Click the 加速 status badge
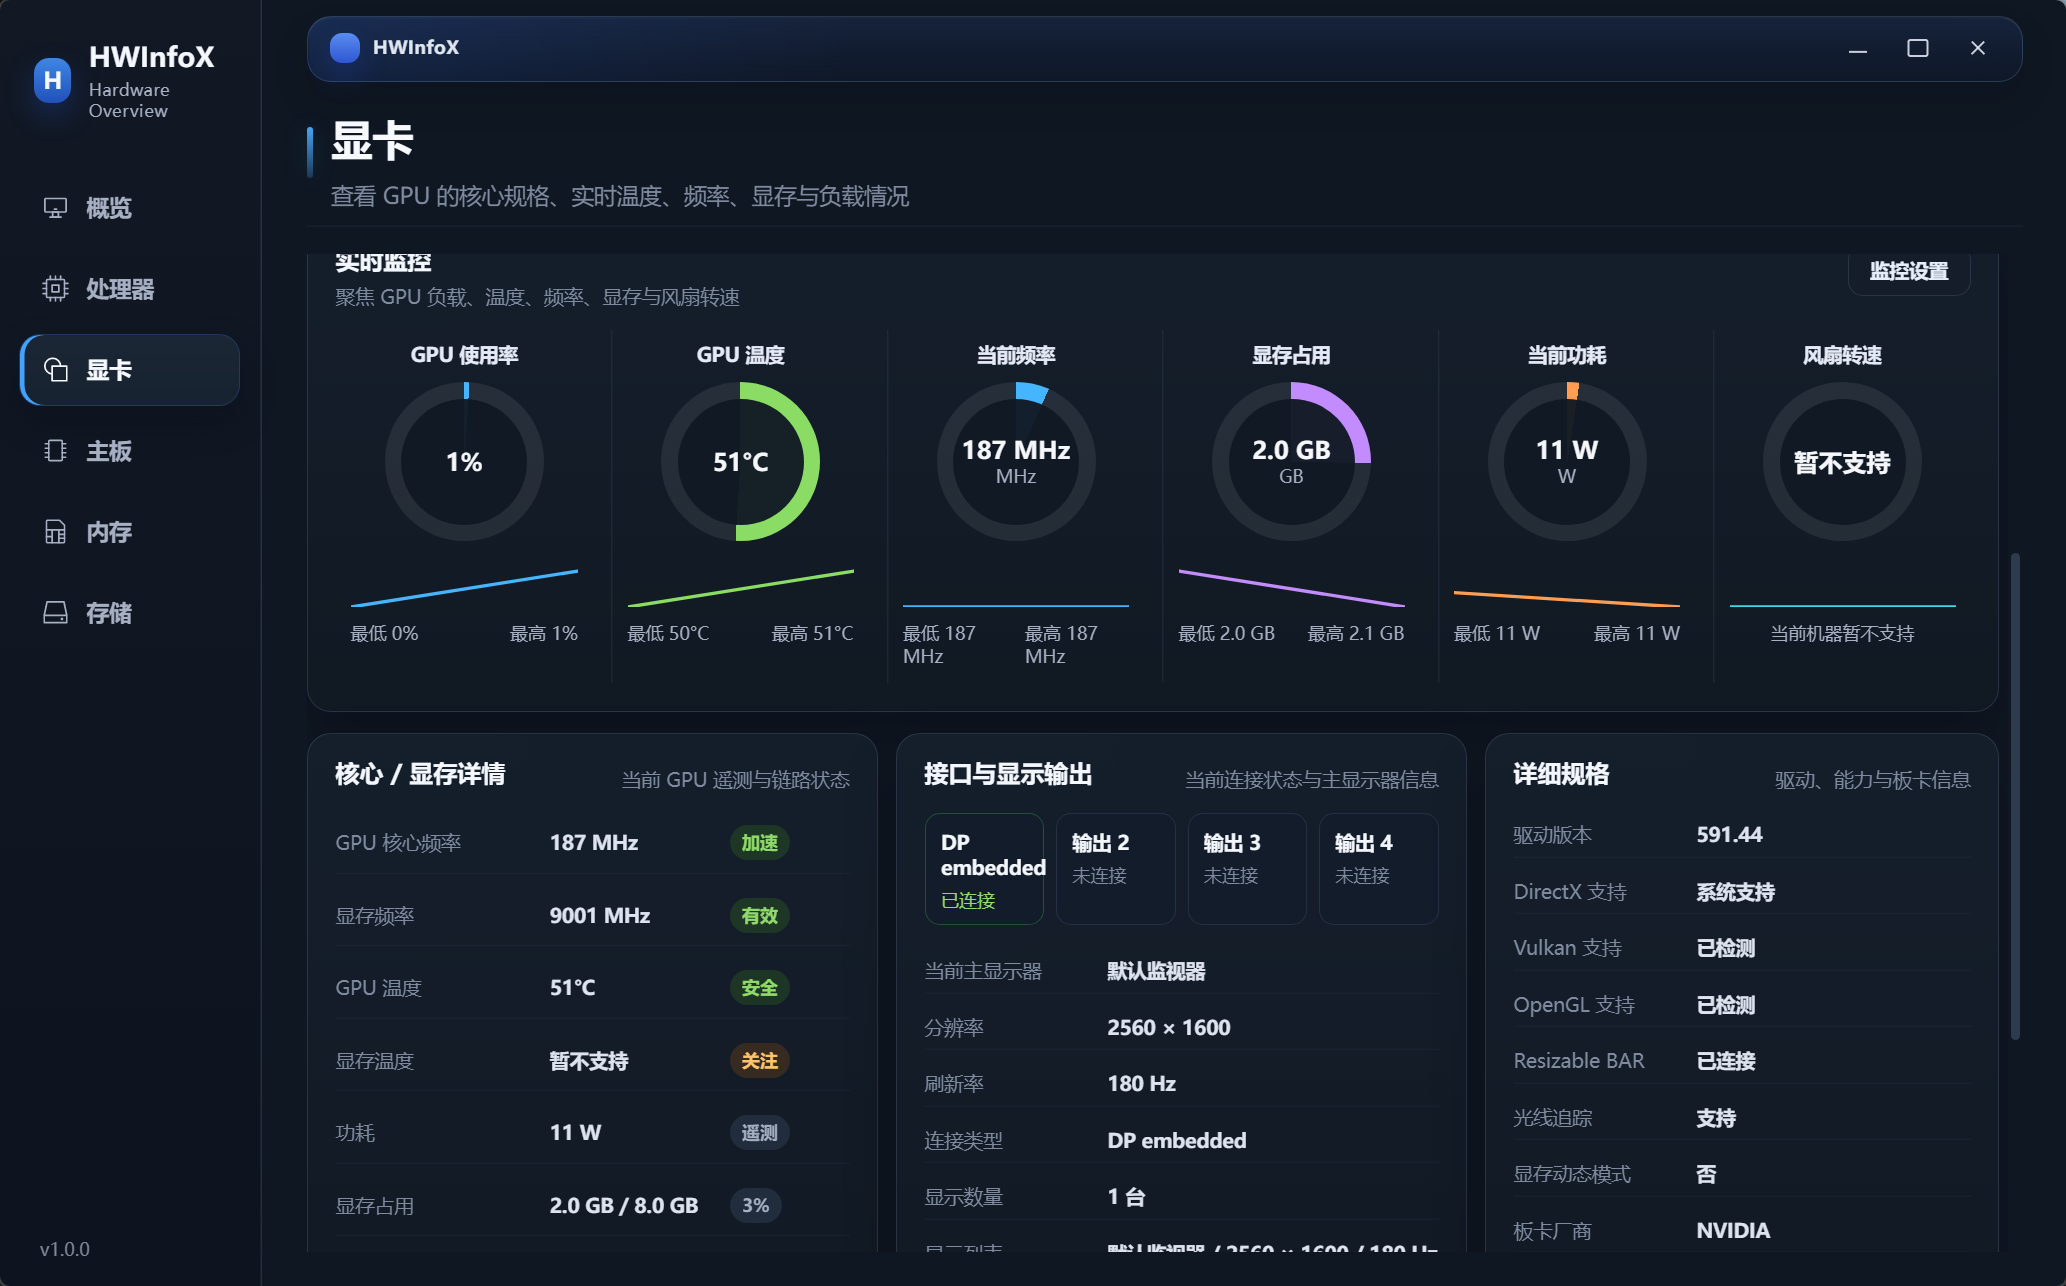This screenshot has height=1286, width=2066. coord(759,843)
